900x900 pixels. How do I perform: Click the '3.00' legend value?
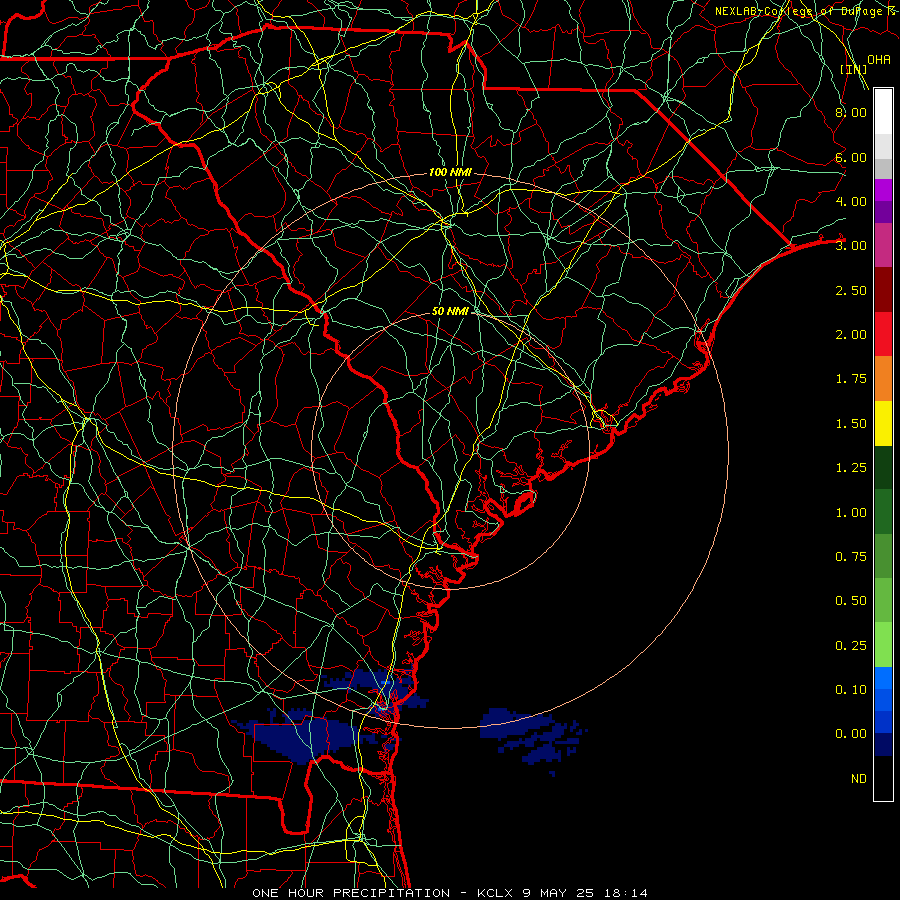click(851, 246)
